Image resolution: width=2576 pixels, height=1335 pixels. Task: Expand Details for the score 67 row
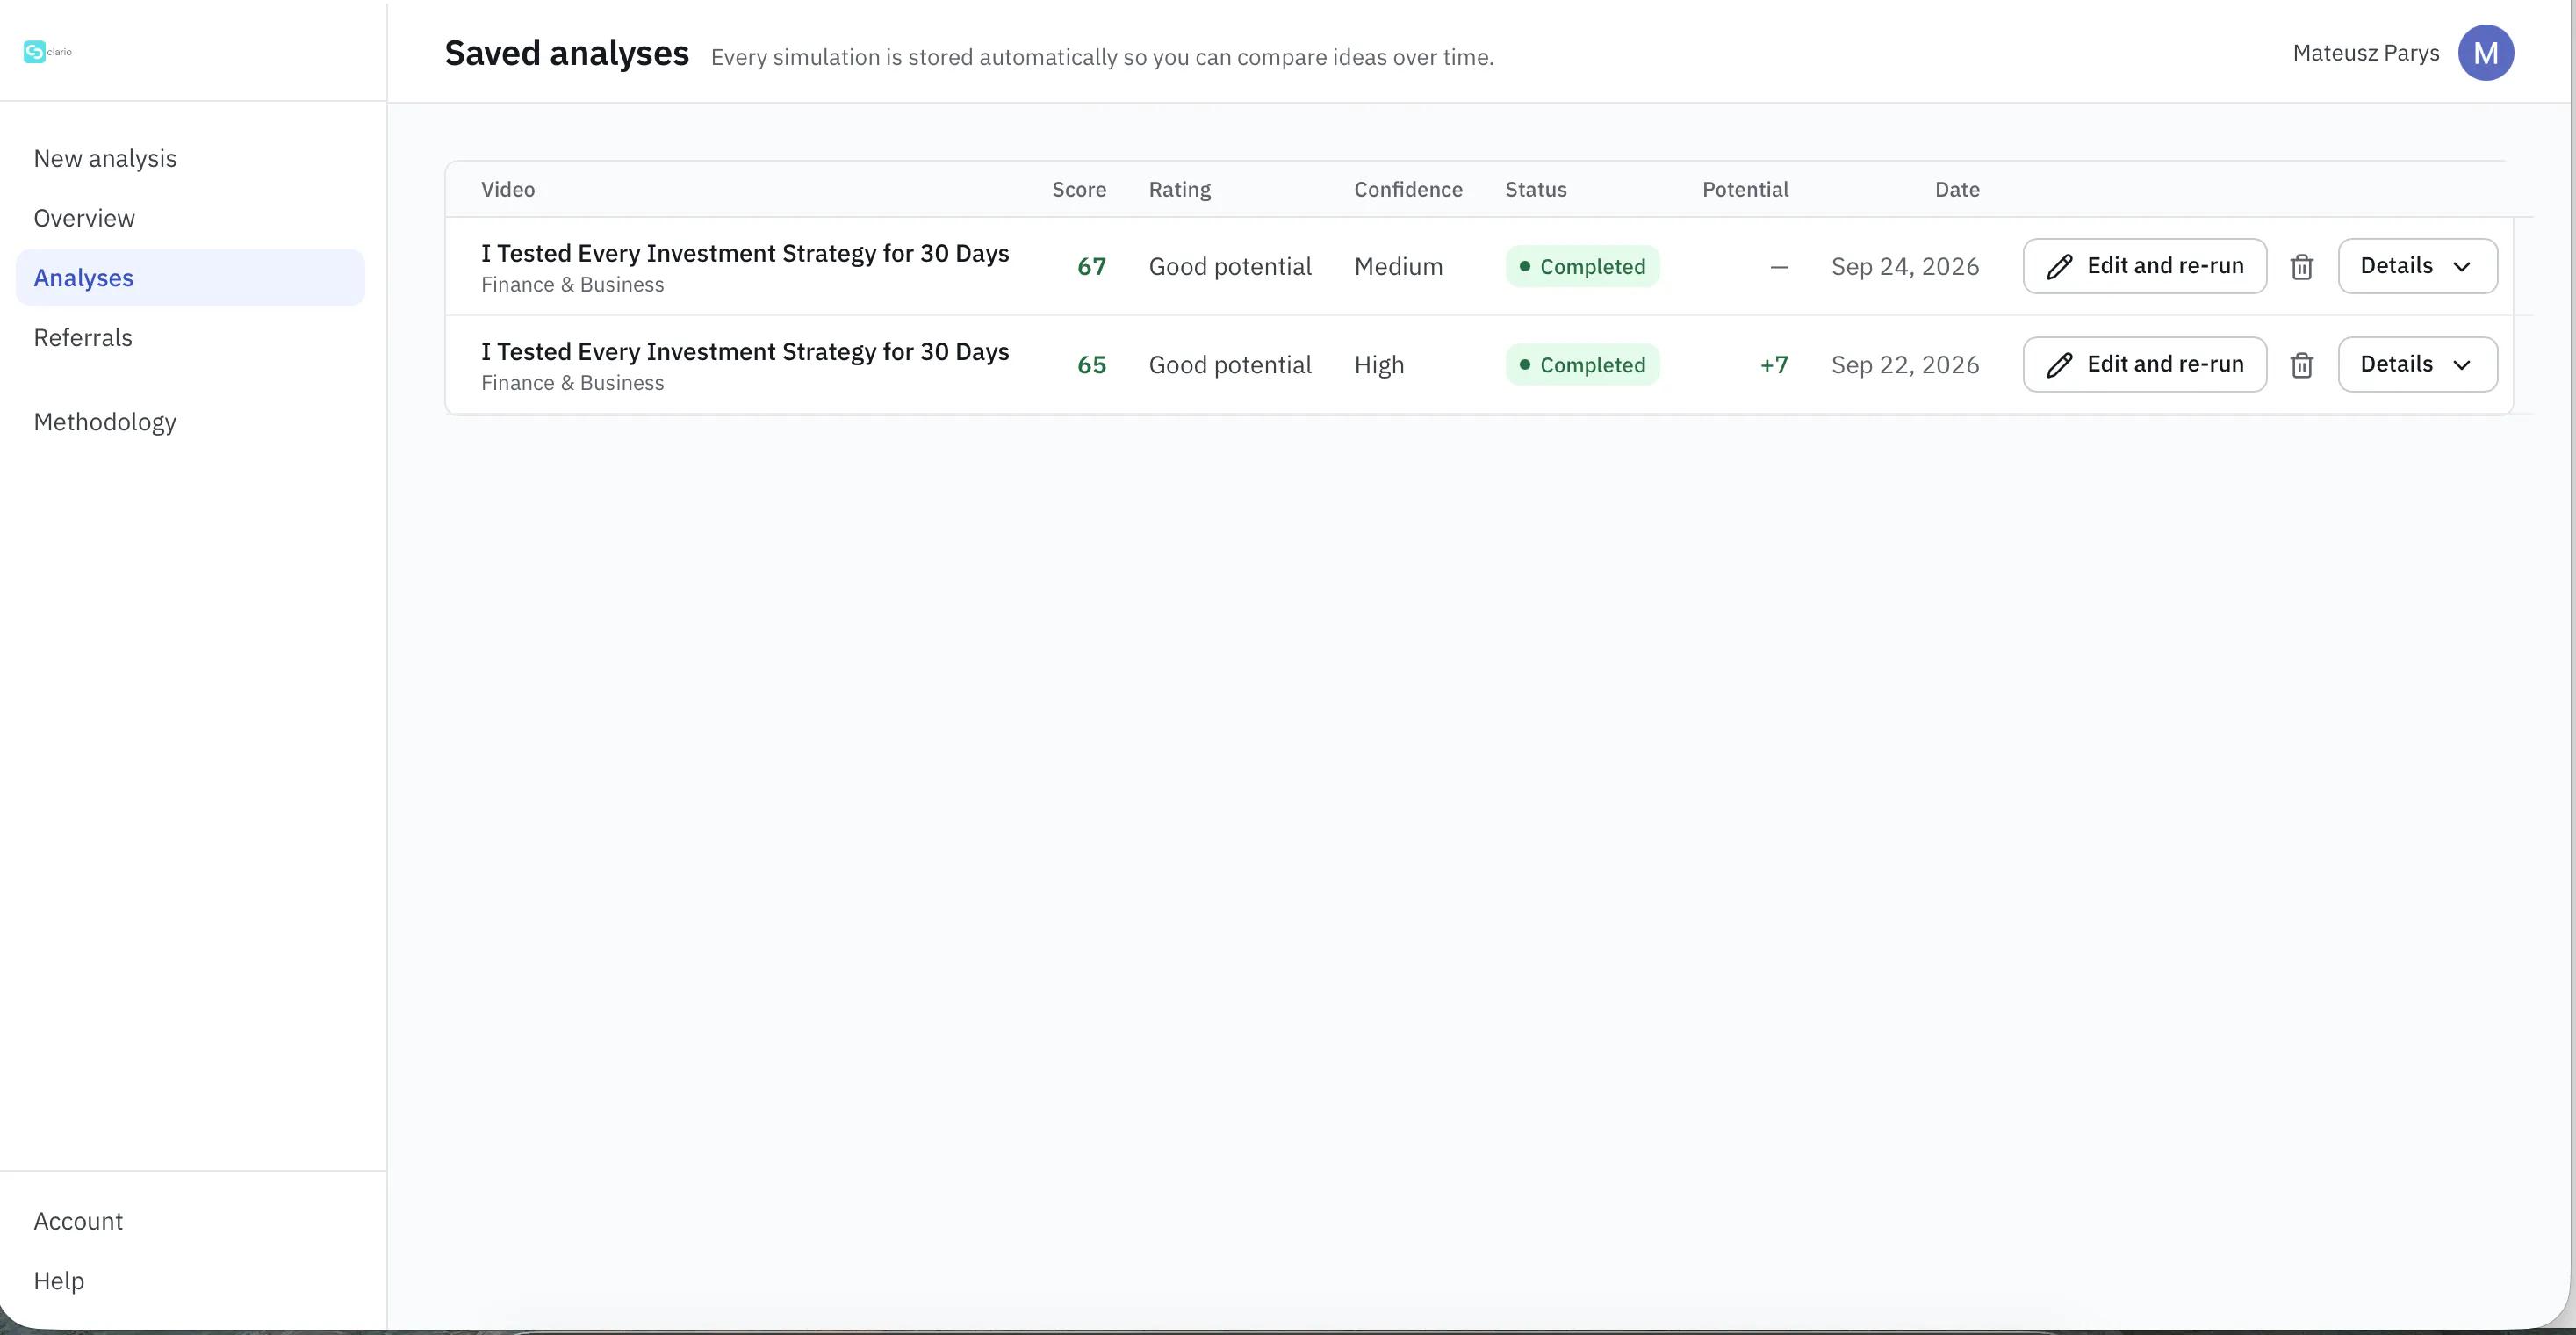coord(2416,266)
